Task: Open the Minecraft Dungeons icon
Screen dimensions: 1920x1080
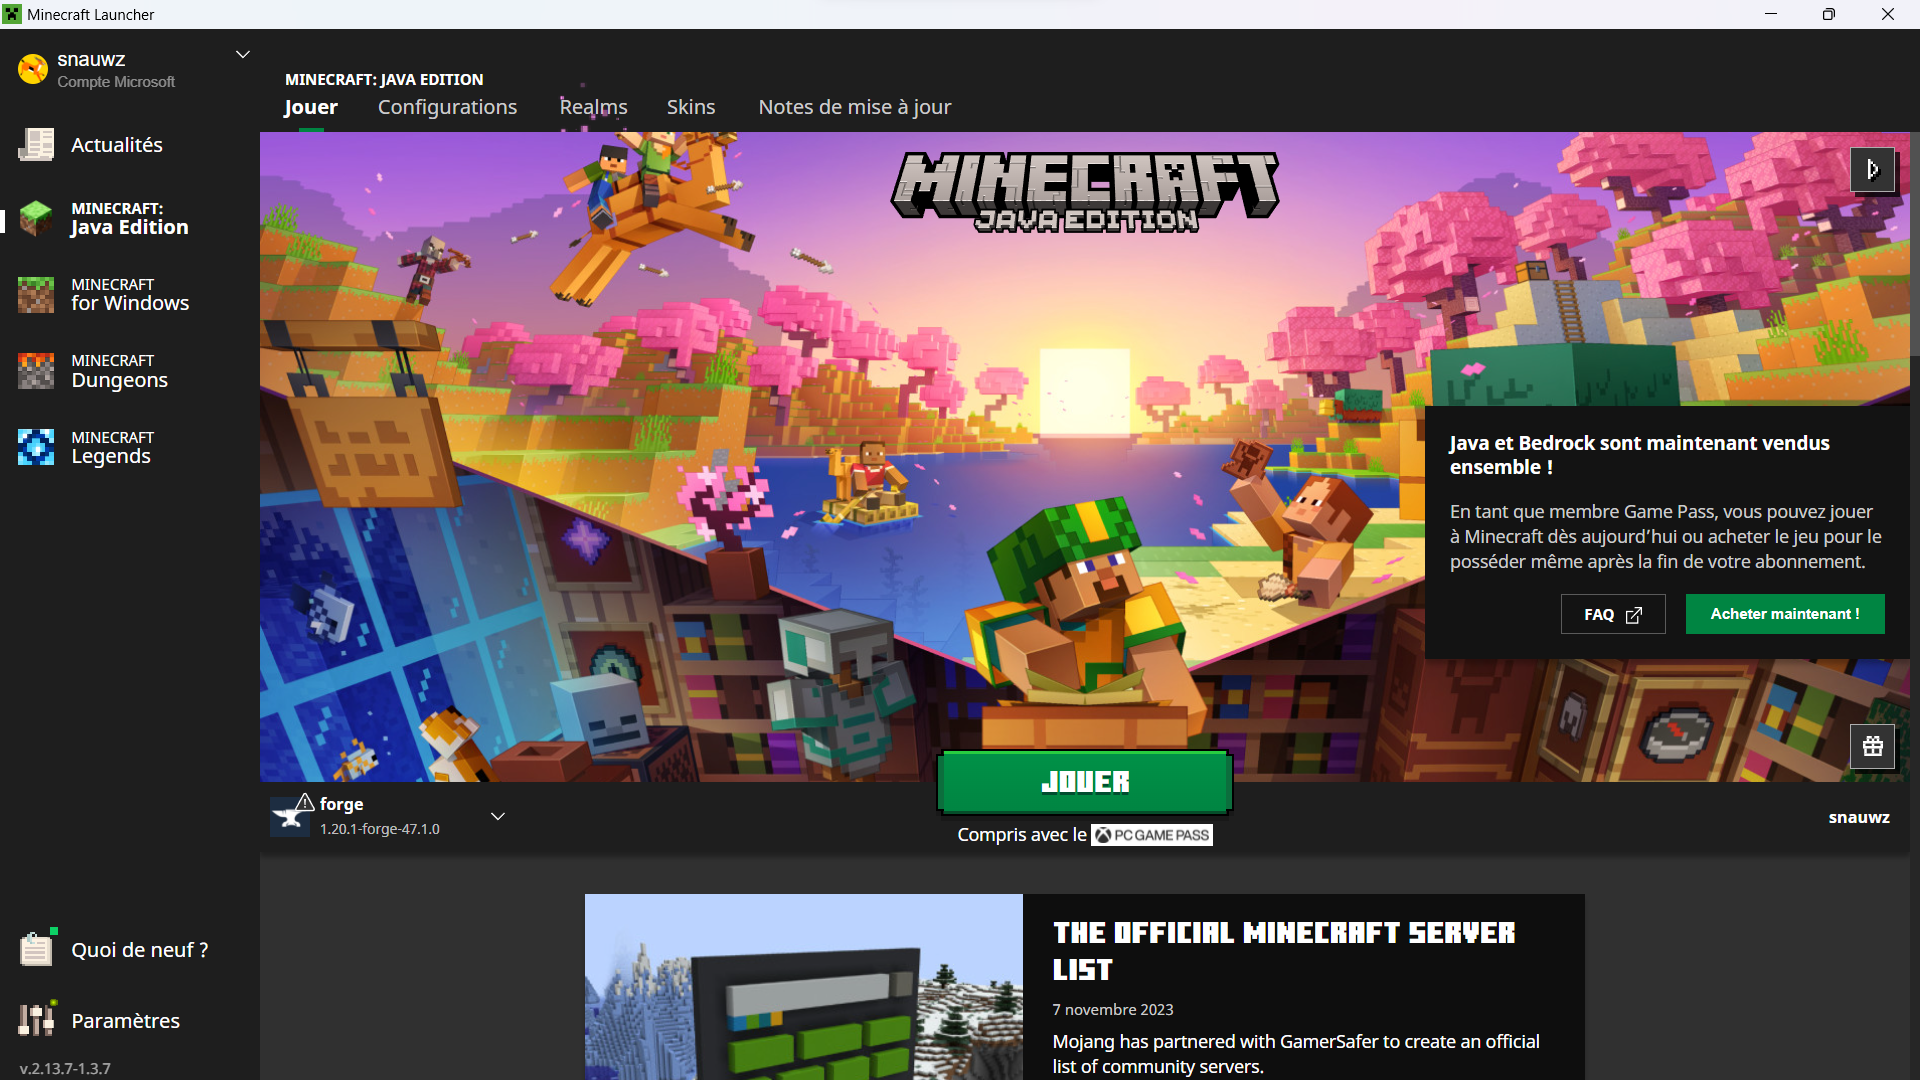Action: [36, 371]
